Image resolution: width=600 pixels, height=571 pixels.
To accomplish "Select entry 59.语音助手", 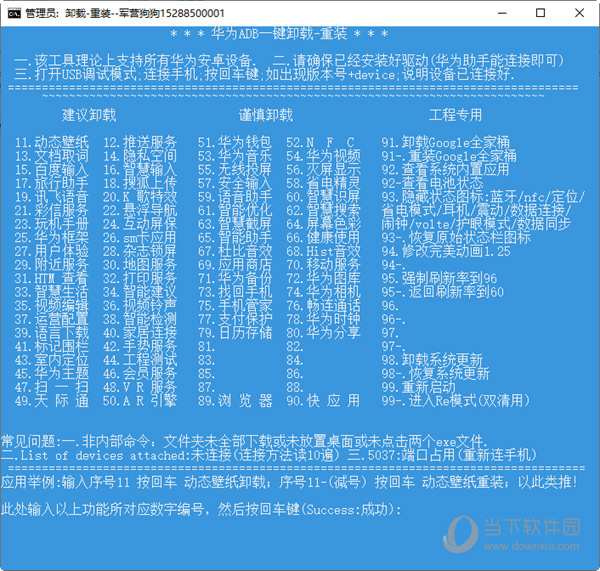I will (x=235, y=197).
